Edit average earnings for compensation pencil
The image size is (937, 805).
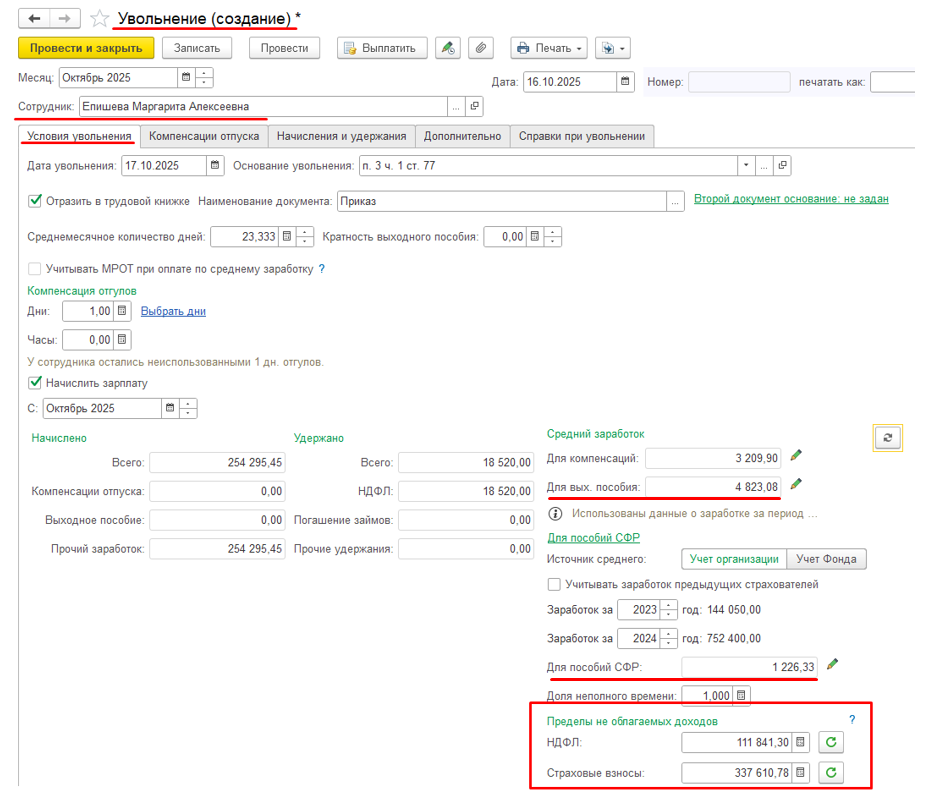pyautogui.click(x=796, y=457)
